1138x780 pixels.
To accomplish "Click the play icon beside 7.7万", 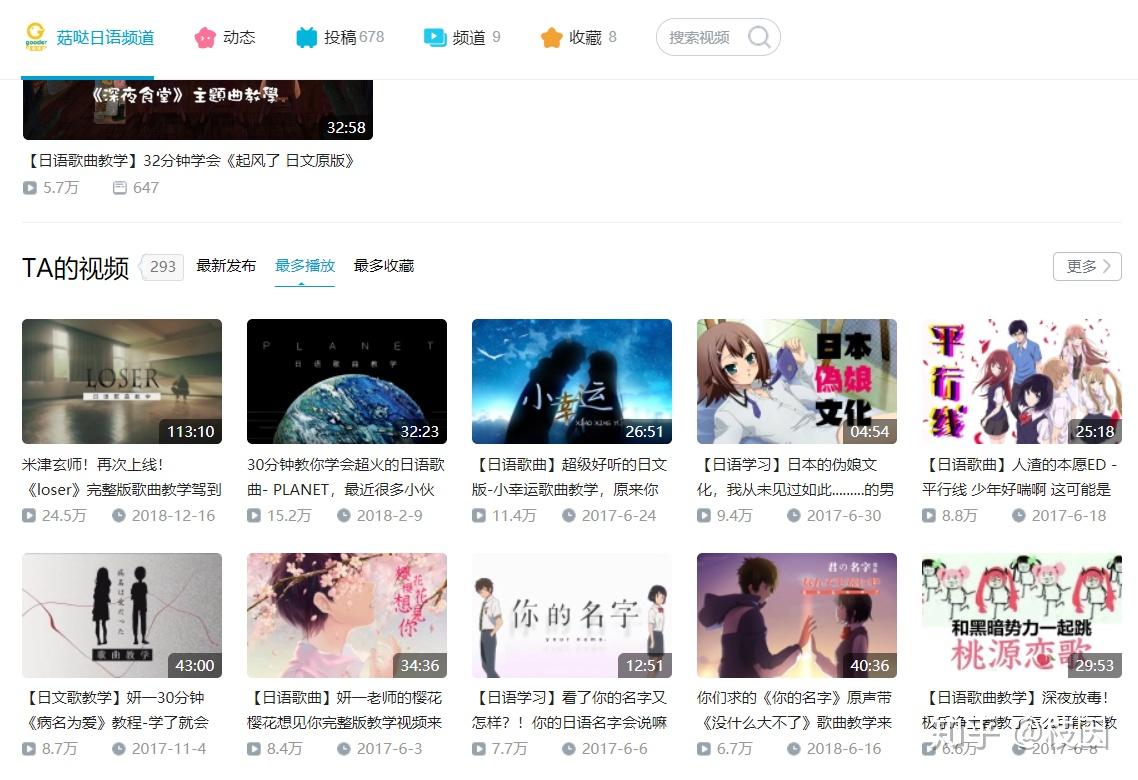I will [478, 749].
